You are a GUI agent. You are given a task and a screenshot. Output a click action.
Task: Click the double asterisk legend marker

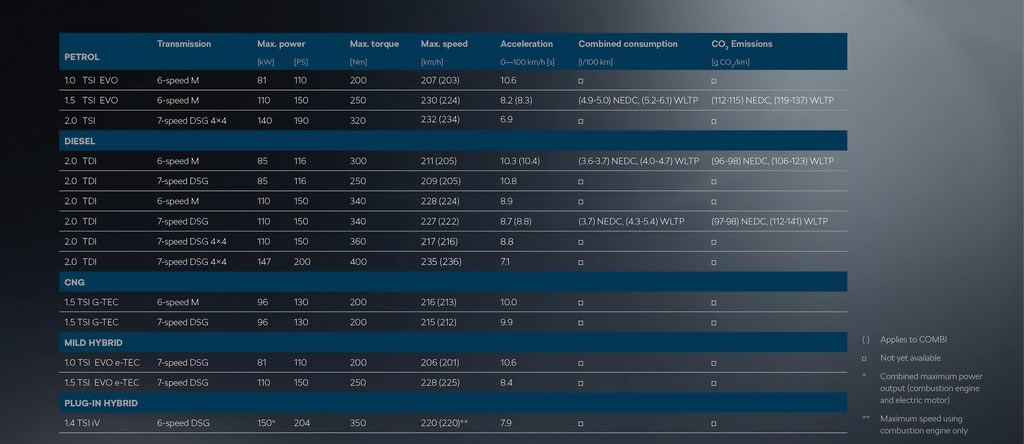pos(866,417)
